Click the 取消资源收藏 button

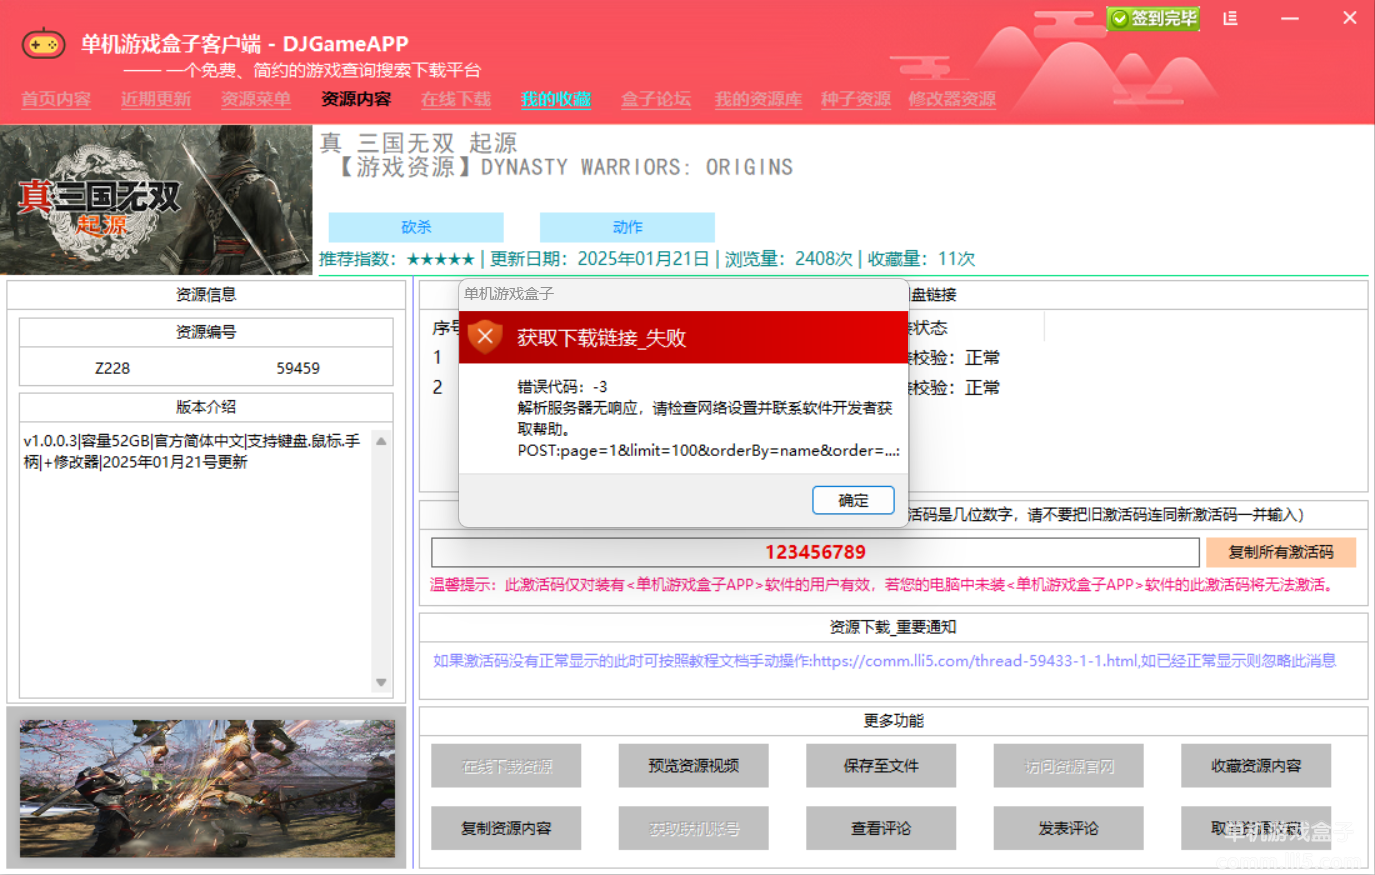click(x=1256, y=828)
